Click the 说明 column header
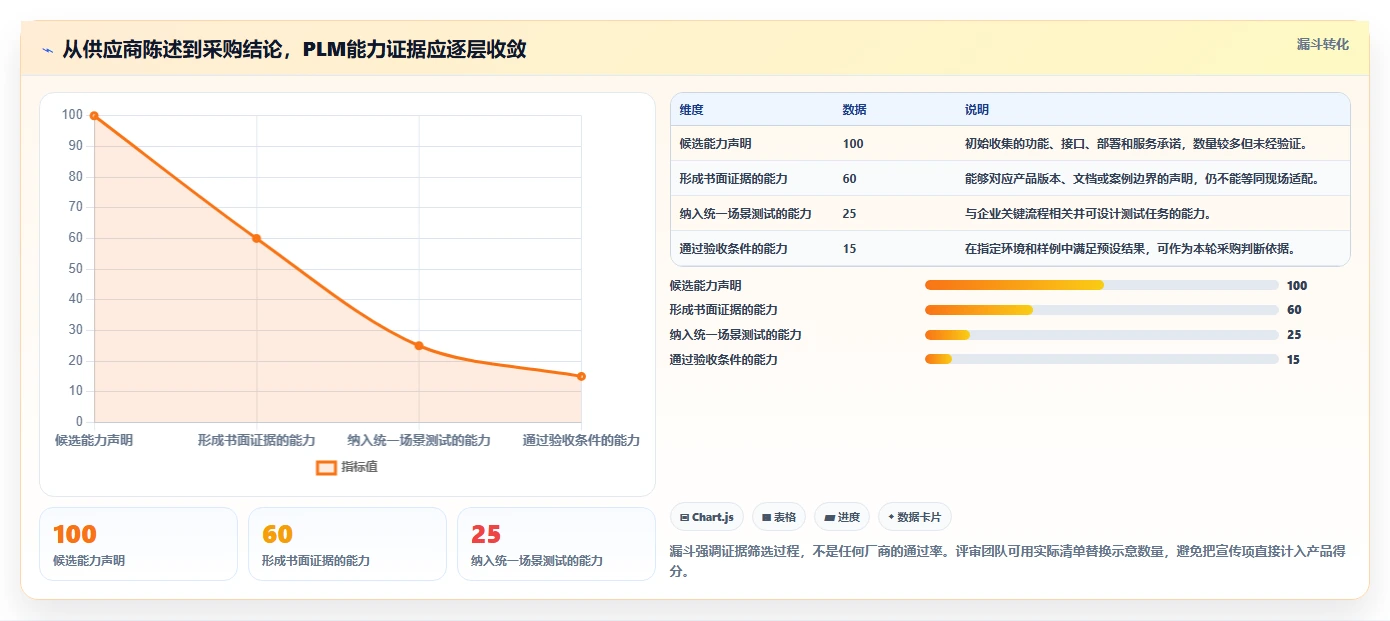 coord(976,110)
